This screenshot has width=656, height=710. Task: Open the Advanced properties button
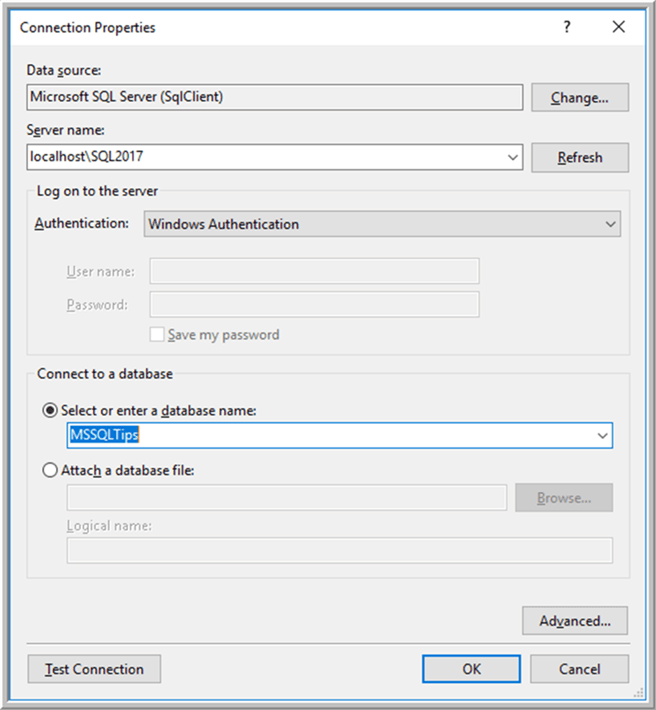pyautogui.click(x=575, y=620)
